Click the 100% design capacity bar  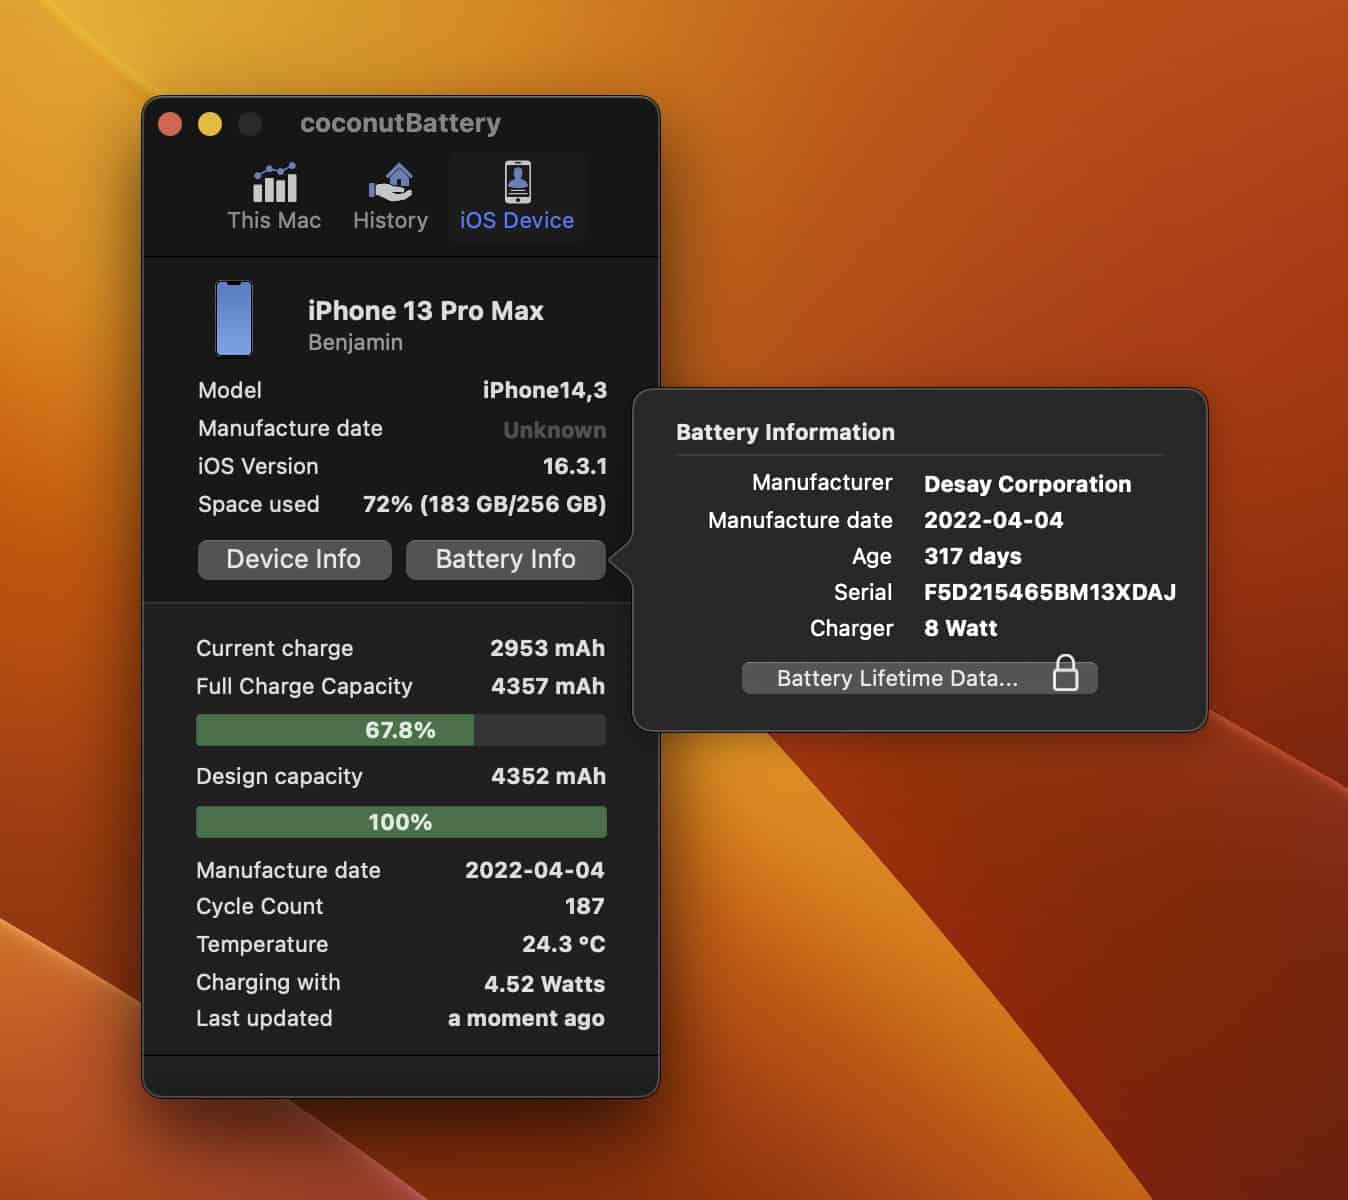[x=400, y=822]
